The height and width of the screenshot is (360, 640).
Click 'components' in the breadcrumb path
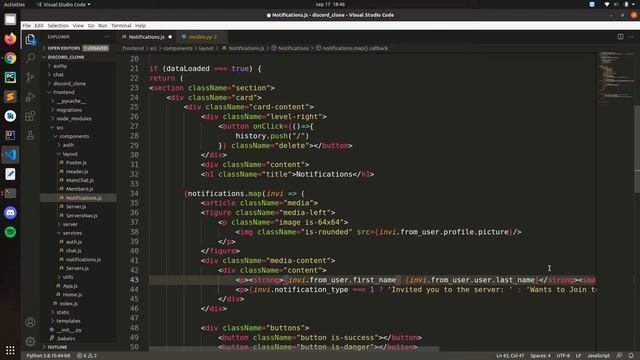click(178, 48)
